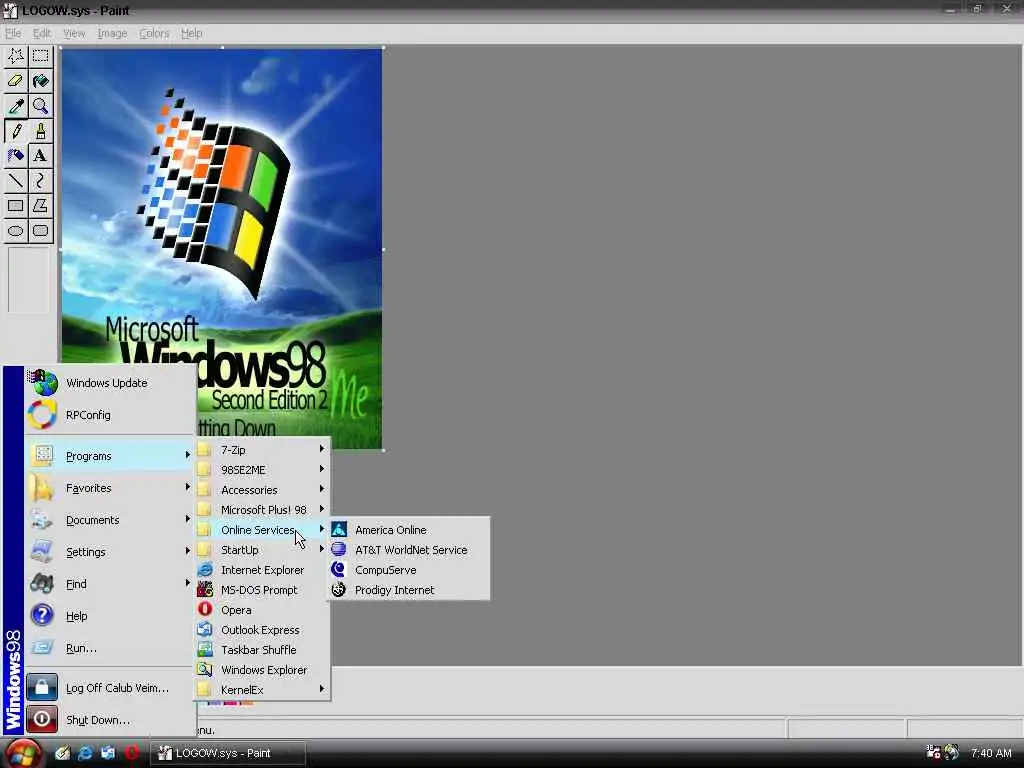Select Prodigy Internet service
Viewport: 1024px width, 768px height.
point(409,590)
